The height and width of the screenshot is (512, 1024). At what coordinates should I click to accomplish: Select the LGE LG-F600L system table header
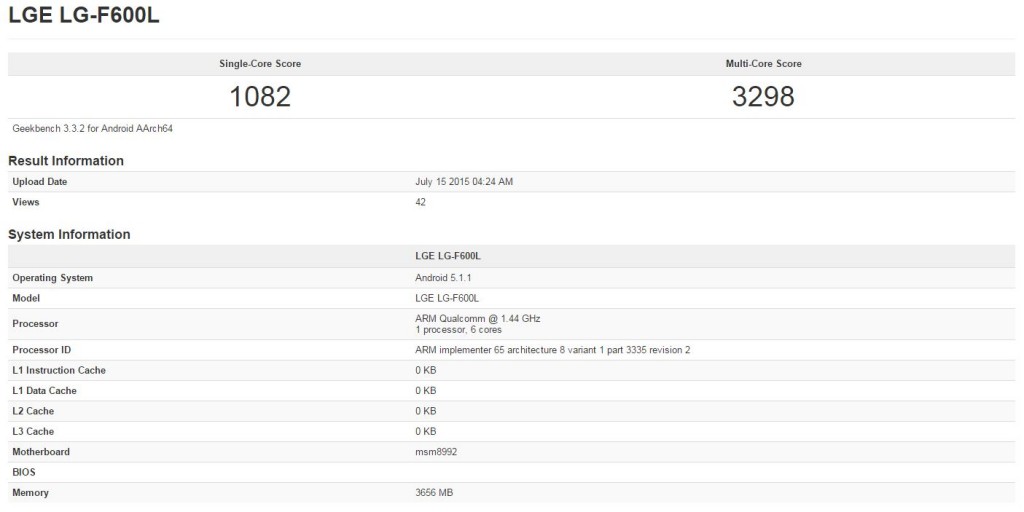[448, 257]
